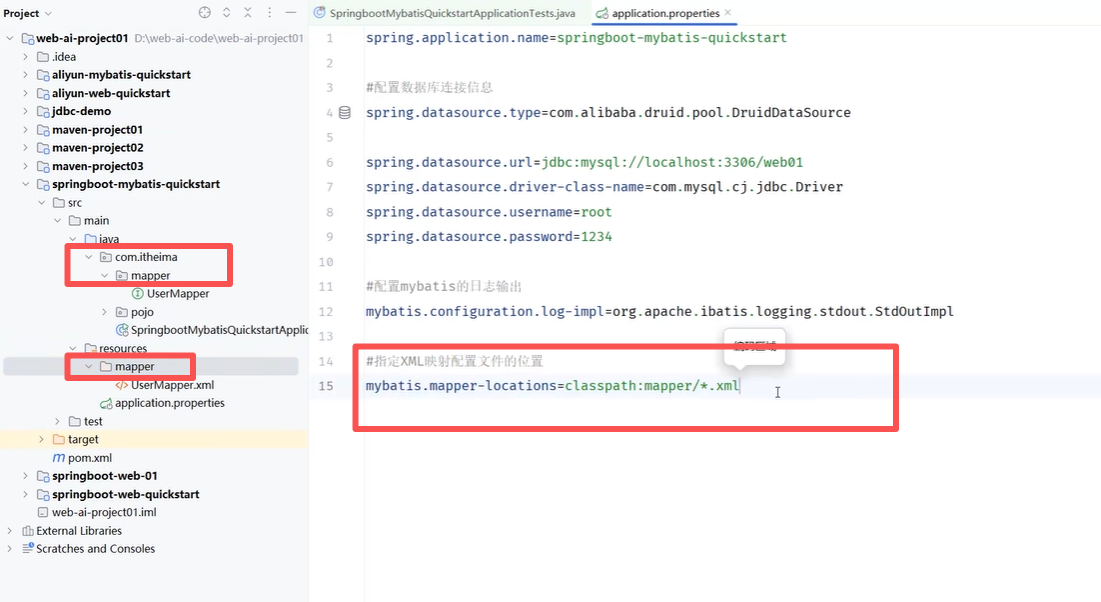Click the mybatis.configuration.log-impl property line
This screenshot has height=602, width=1101.
(659, 311)
